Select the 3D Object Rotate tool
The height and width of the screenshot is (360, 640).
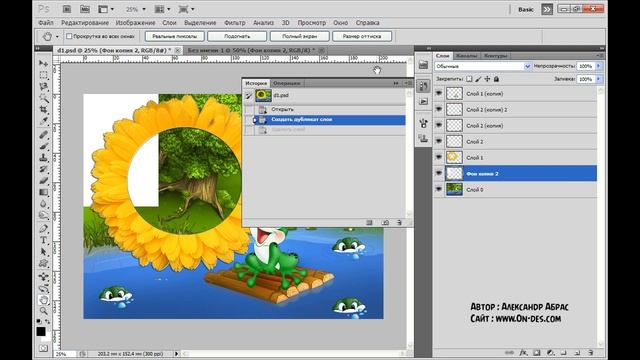[43, 277]
